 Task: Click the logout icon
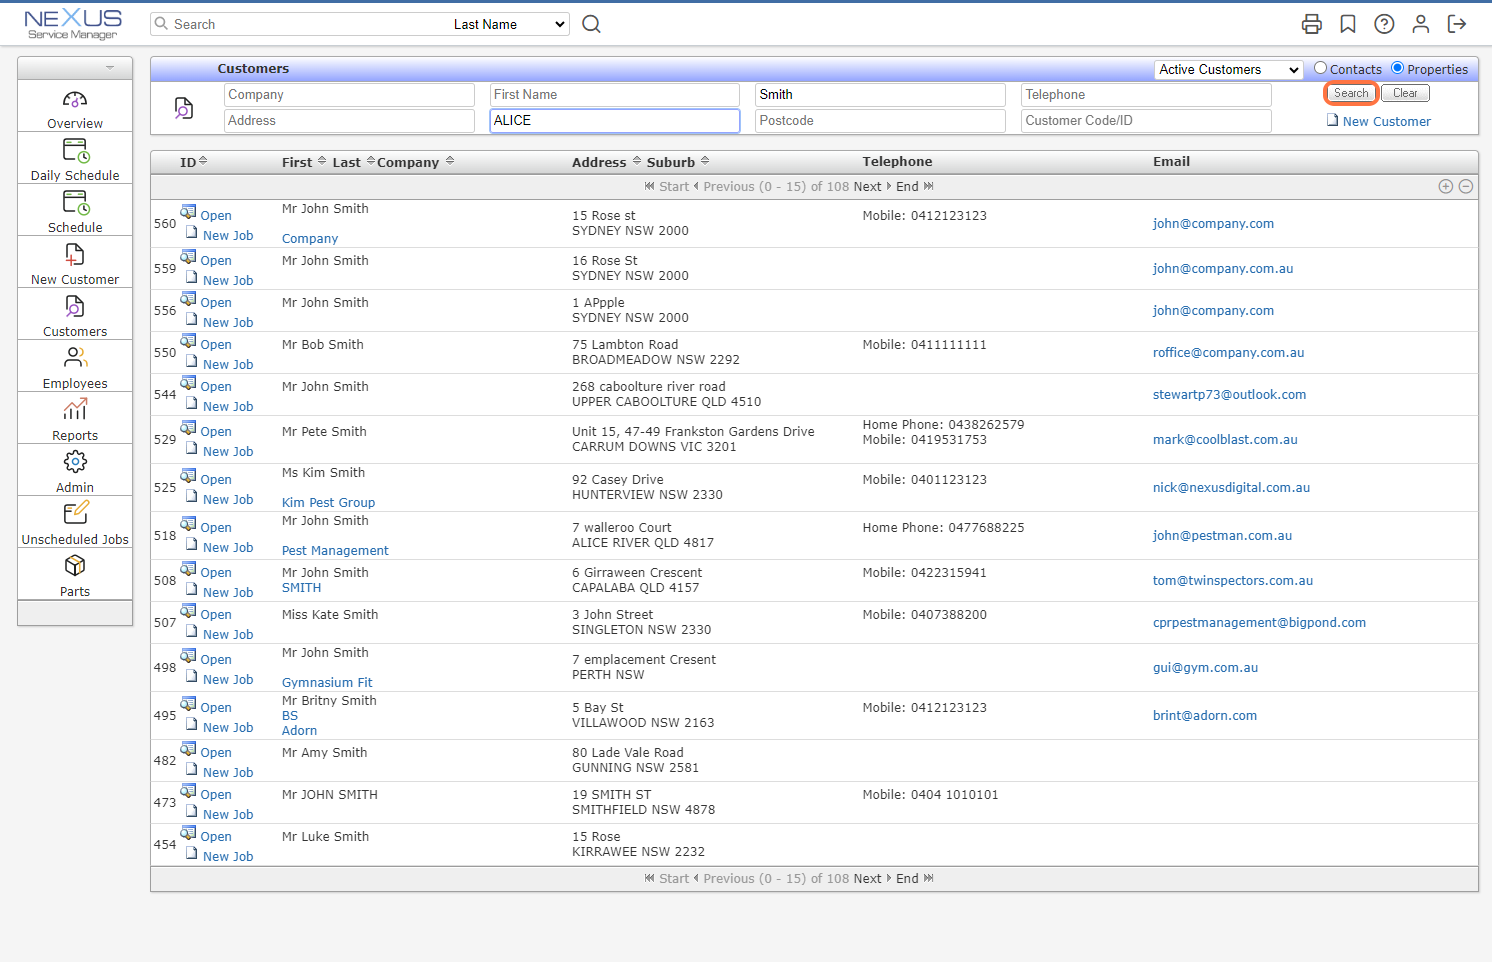tap(1457, 23)
